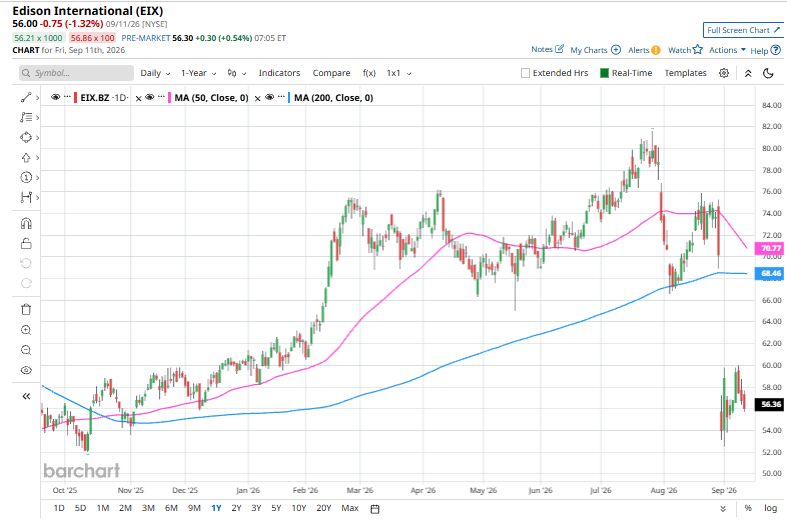Image resolution: width=787 pixels, height=525 pixels.
Task: Select the trend line drawing tool
Action: (26, 97)
